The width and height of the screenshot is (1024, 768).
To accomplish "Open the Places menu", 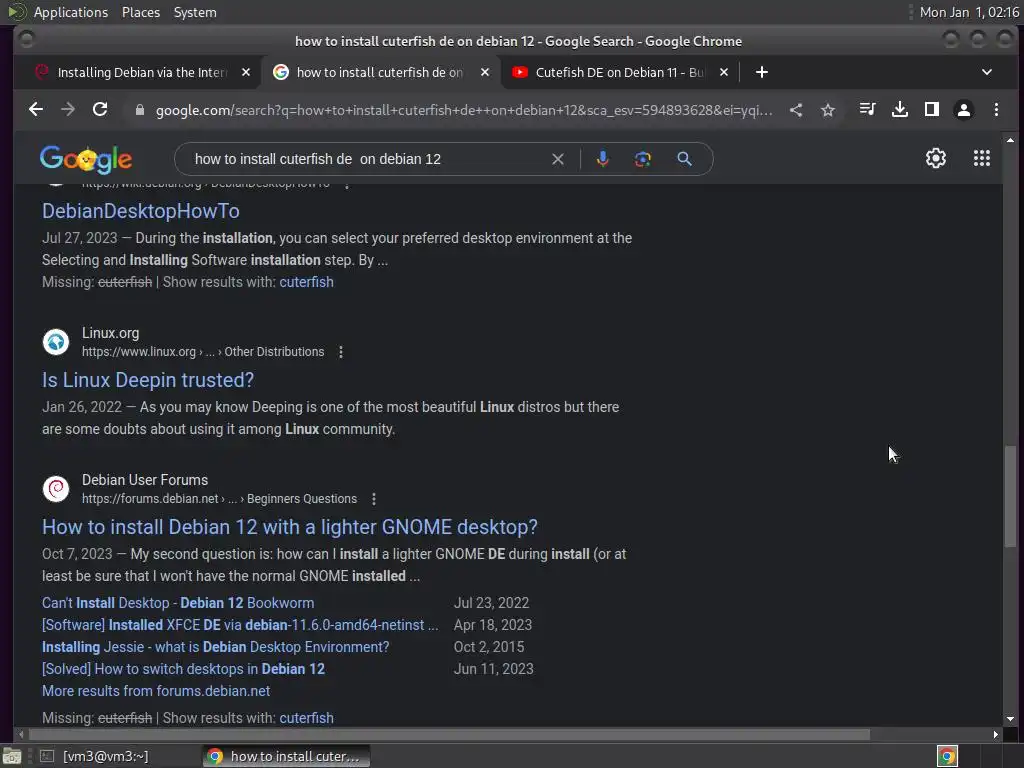I will point(141,12).
